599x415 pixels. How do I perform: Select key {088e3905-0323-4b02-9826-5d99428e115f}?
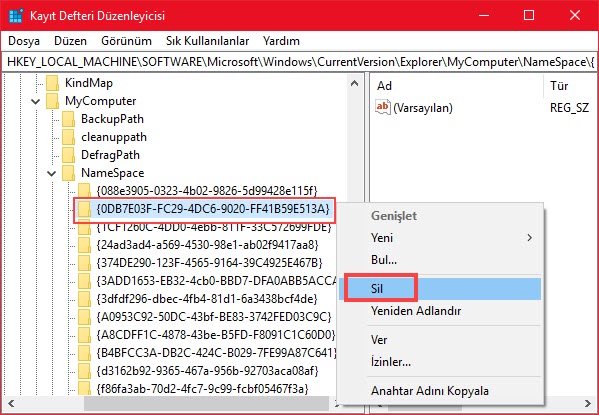click(207, 191)
